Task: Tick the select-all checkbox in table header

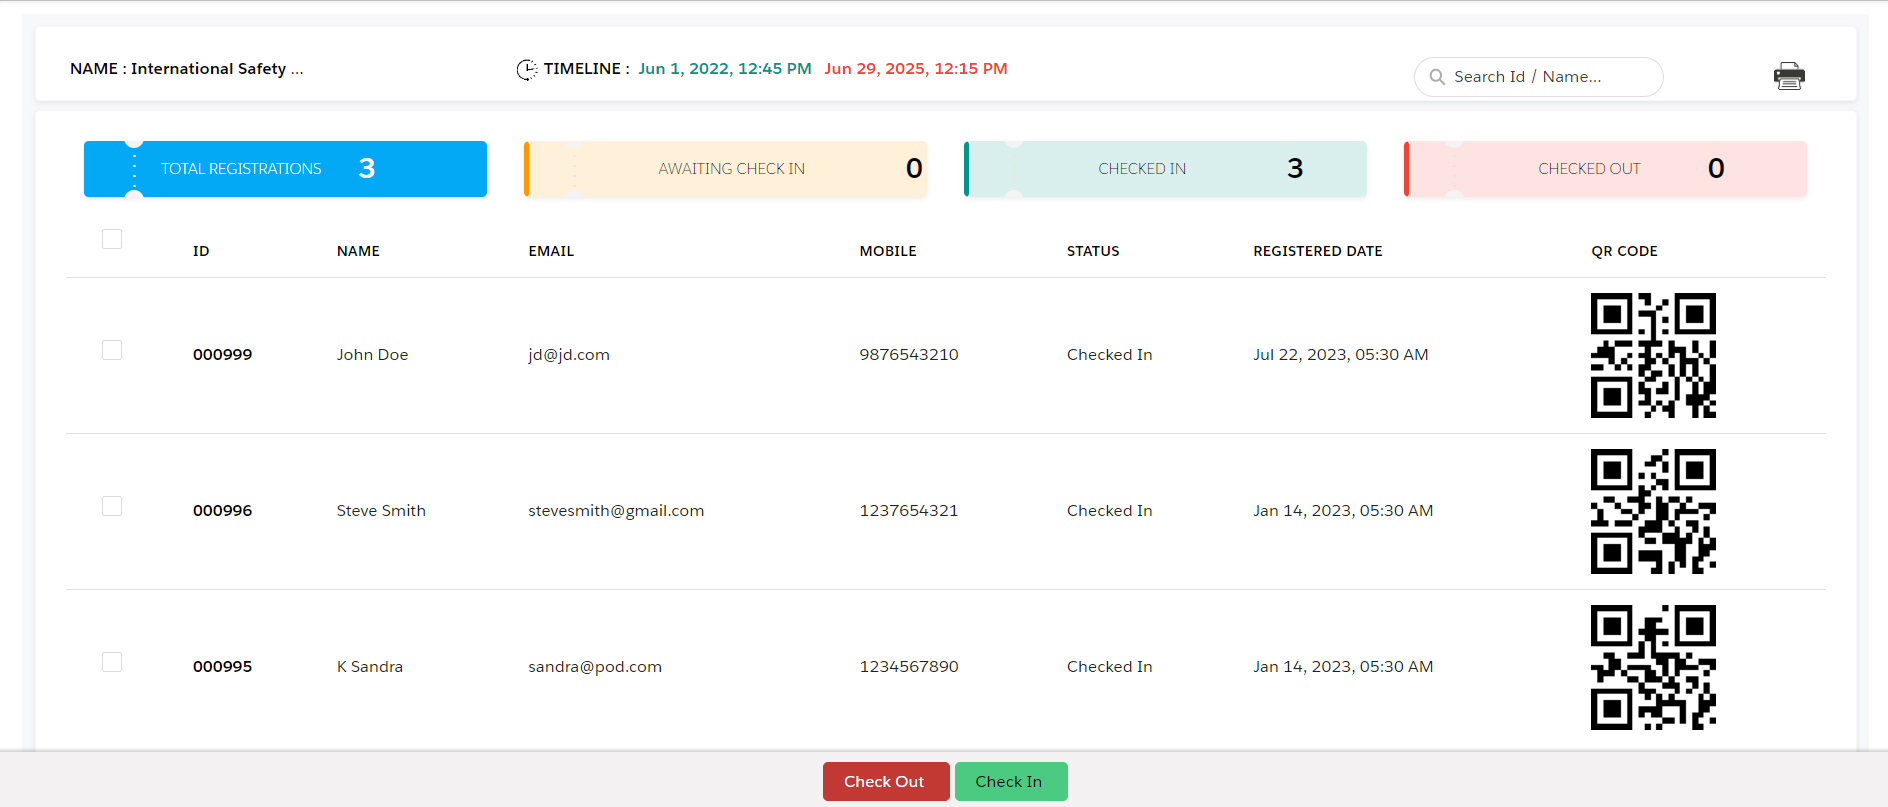Action: (112, 239)
